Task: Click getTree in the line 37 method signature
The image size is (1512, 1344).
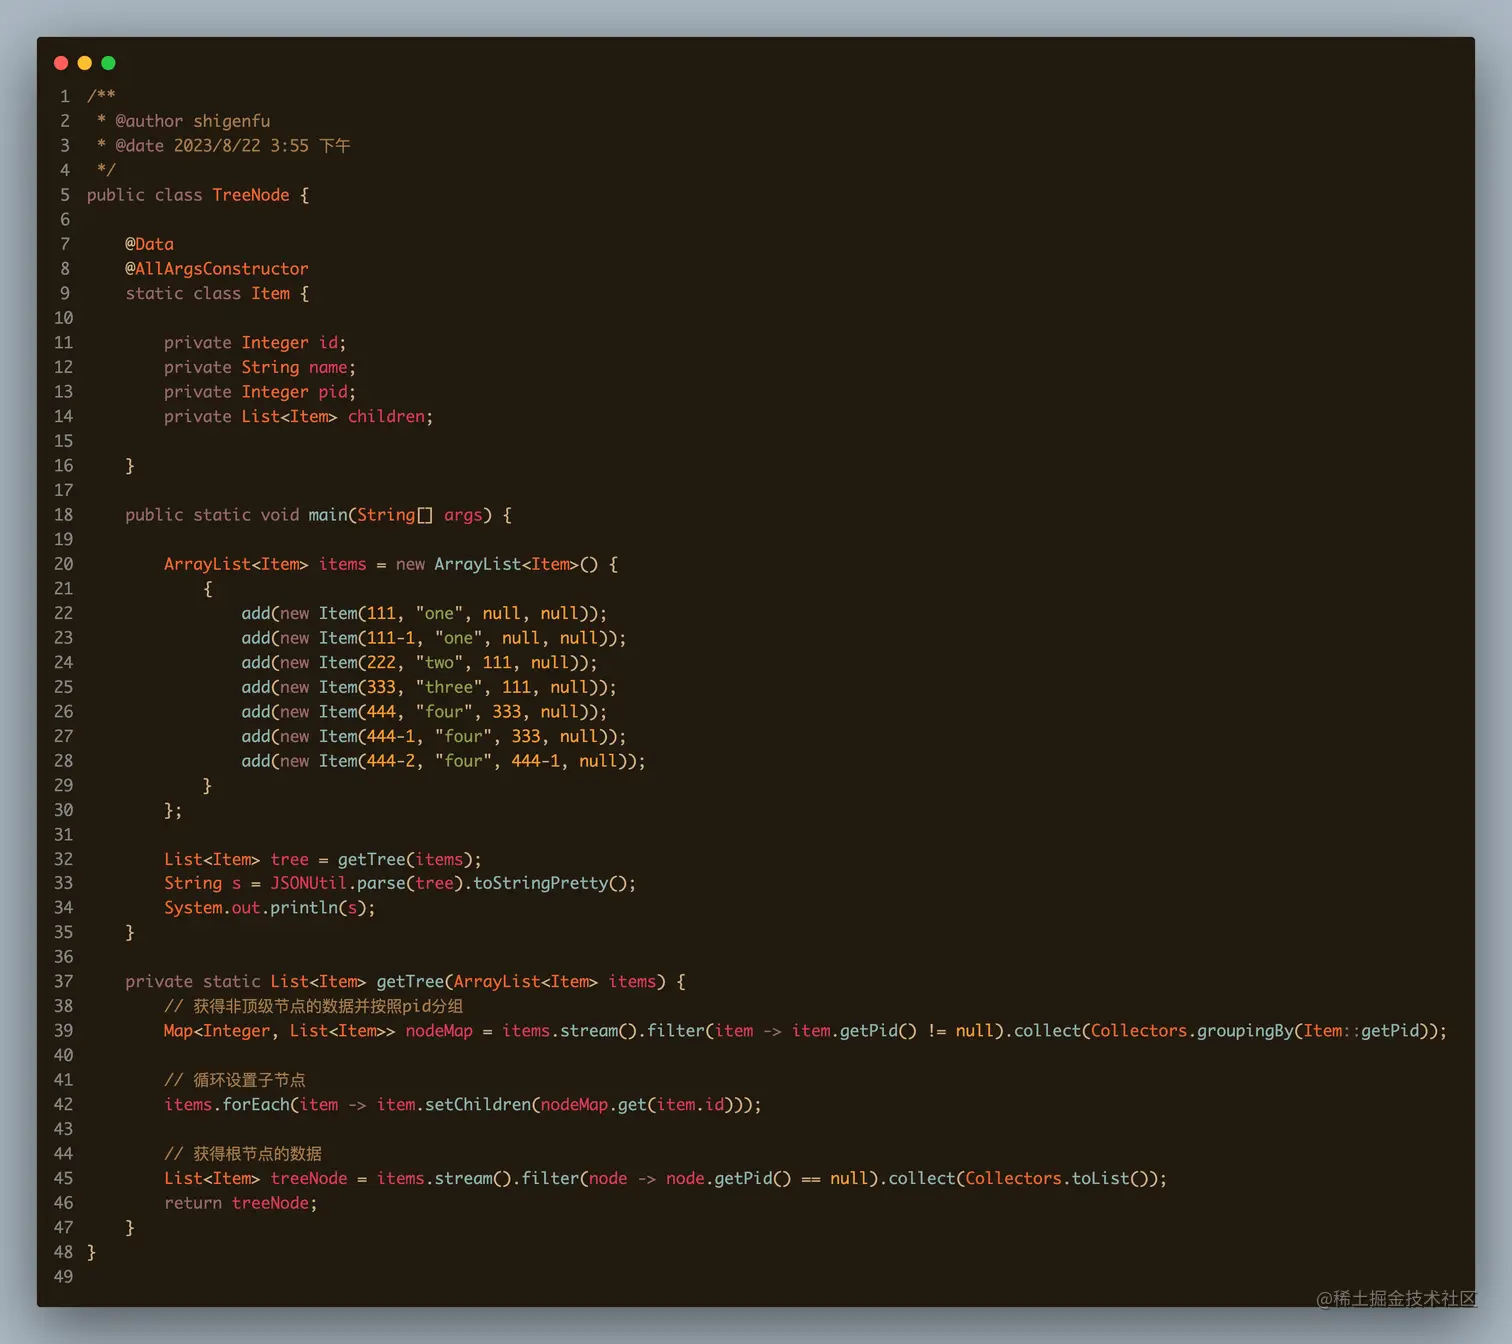Action: [x=410, y=982]
